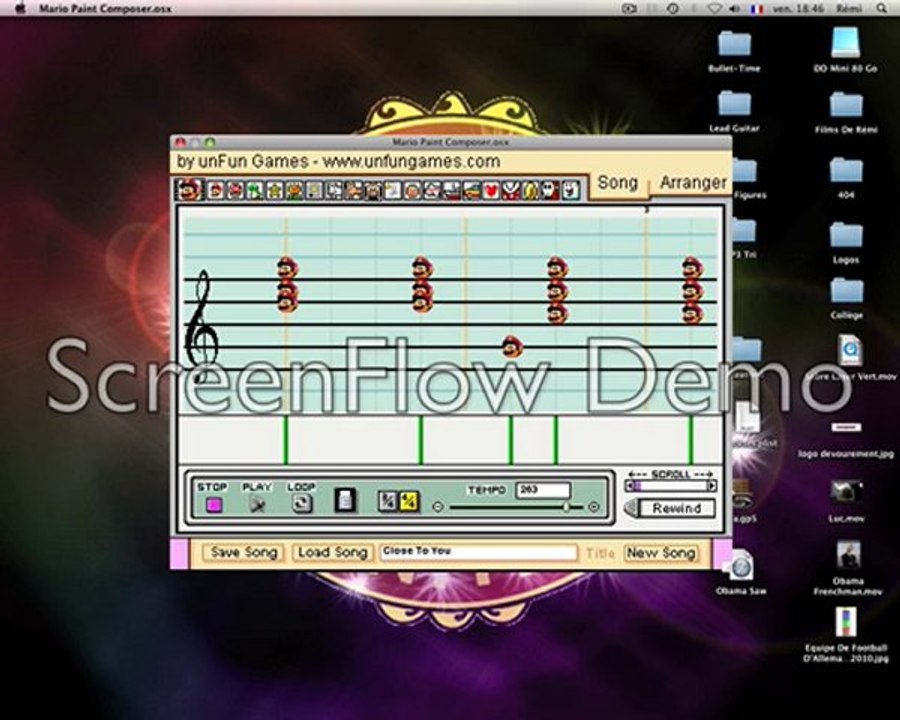The image size is (900, 720).
Task: Select the Piranha Plant instrument
Action: pyautogui.click(x=511, y=190)
